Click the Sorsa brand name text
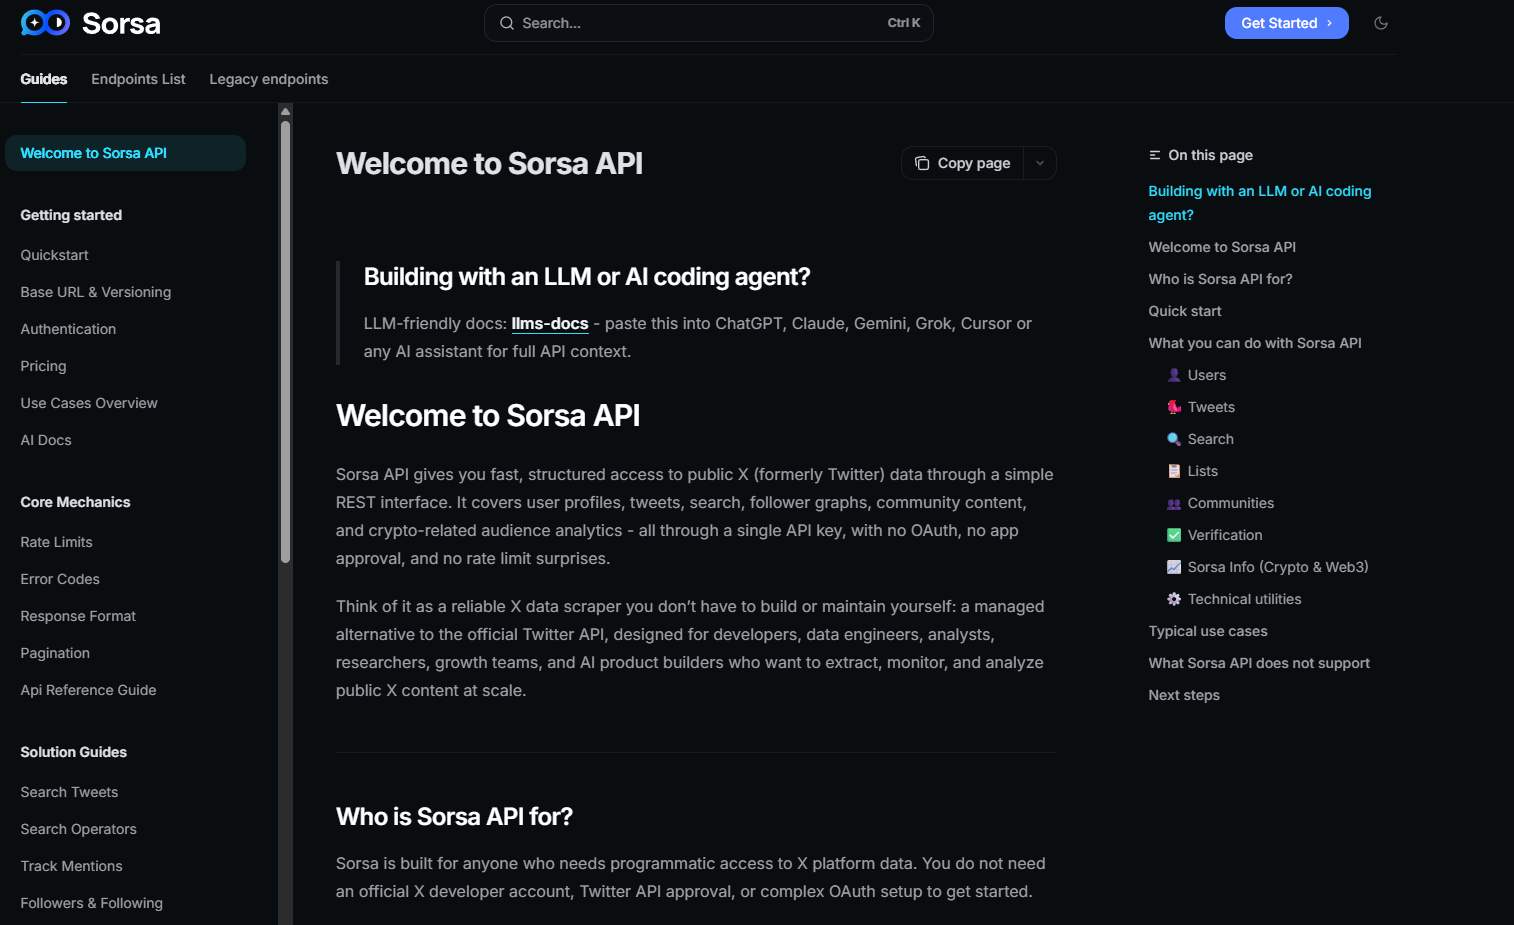The width and height of the screenshot is (1514, 925). point(121,23)
